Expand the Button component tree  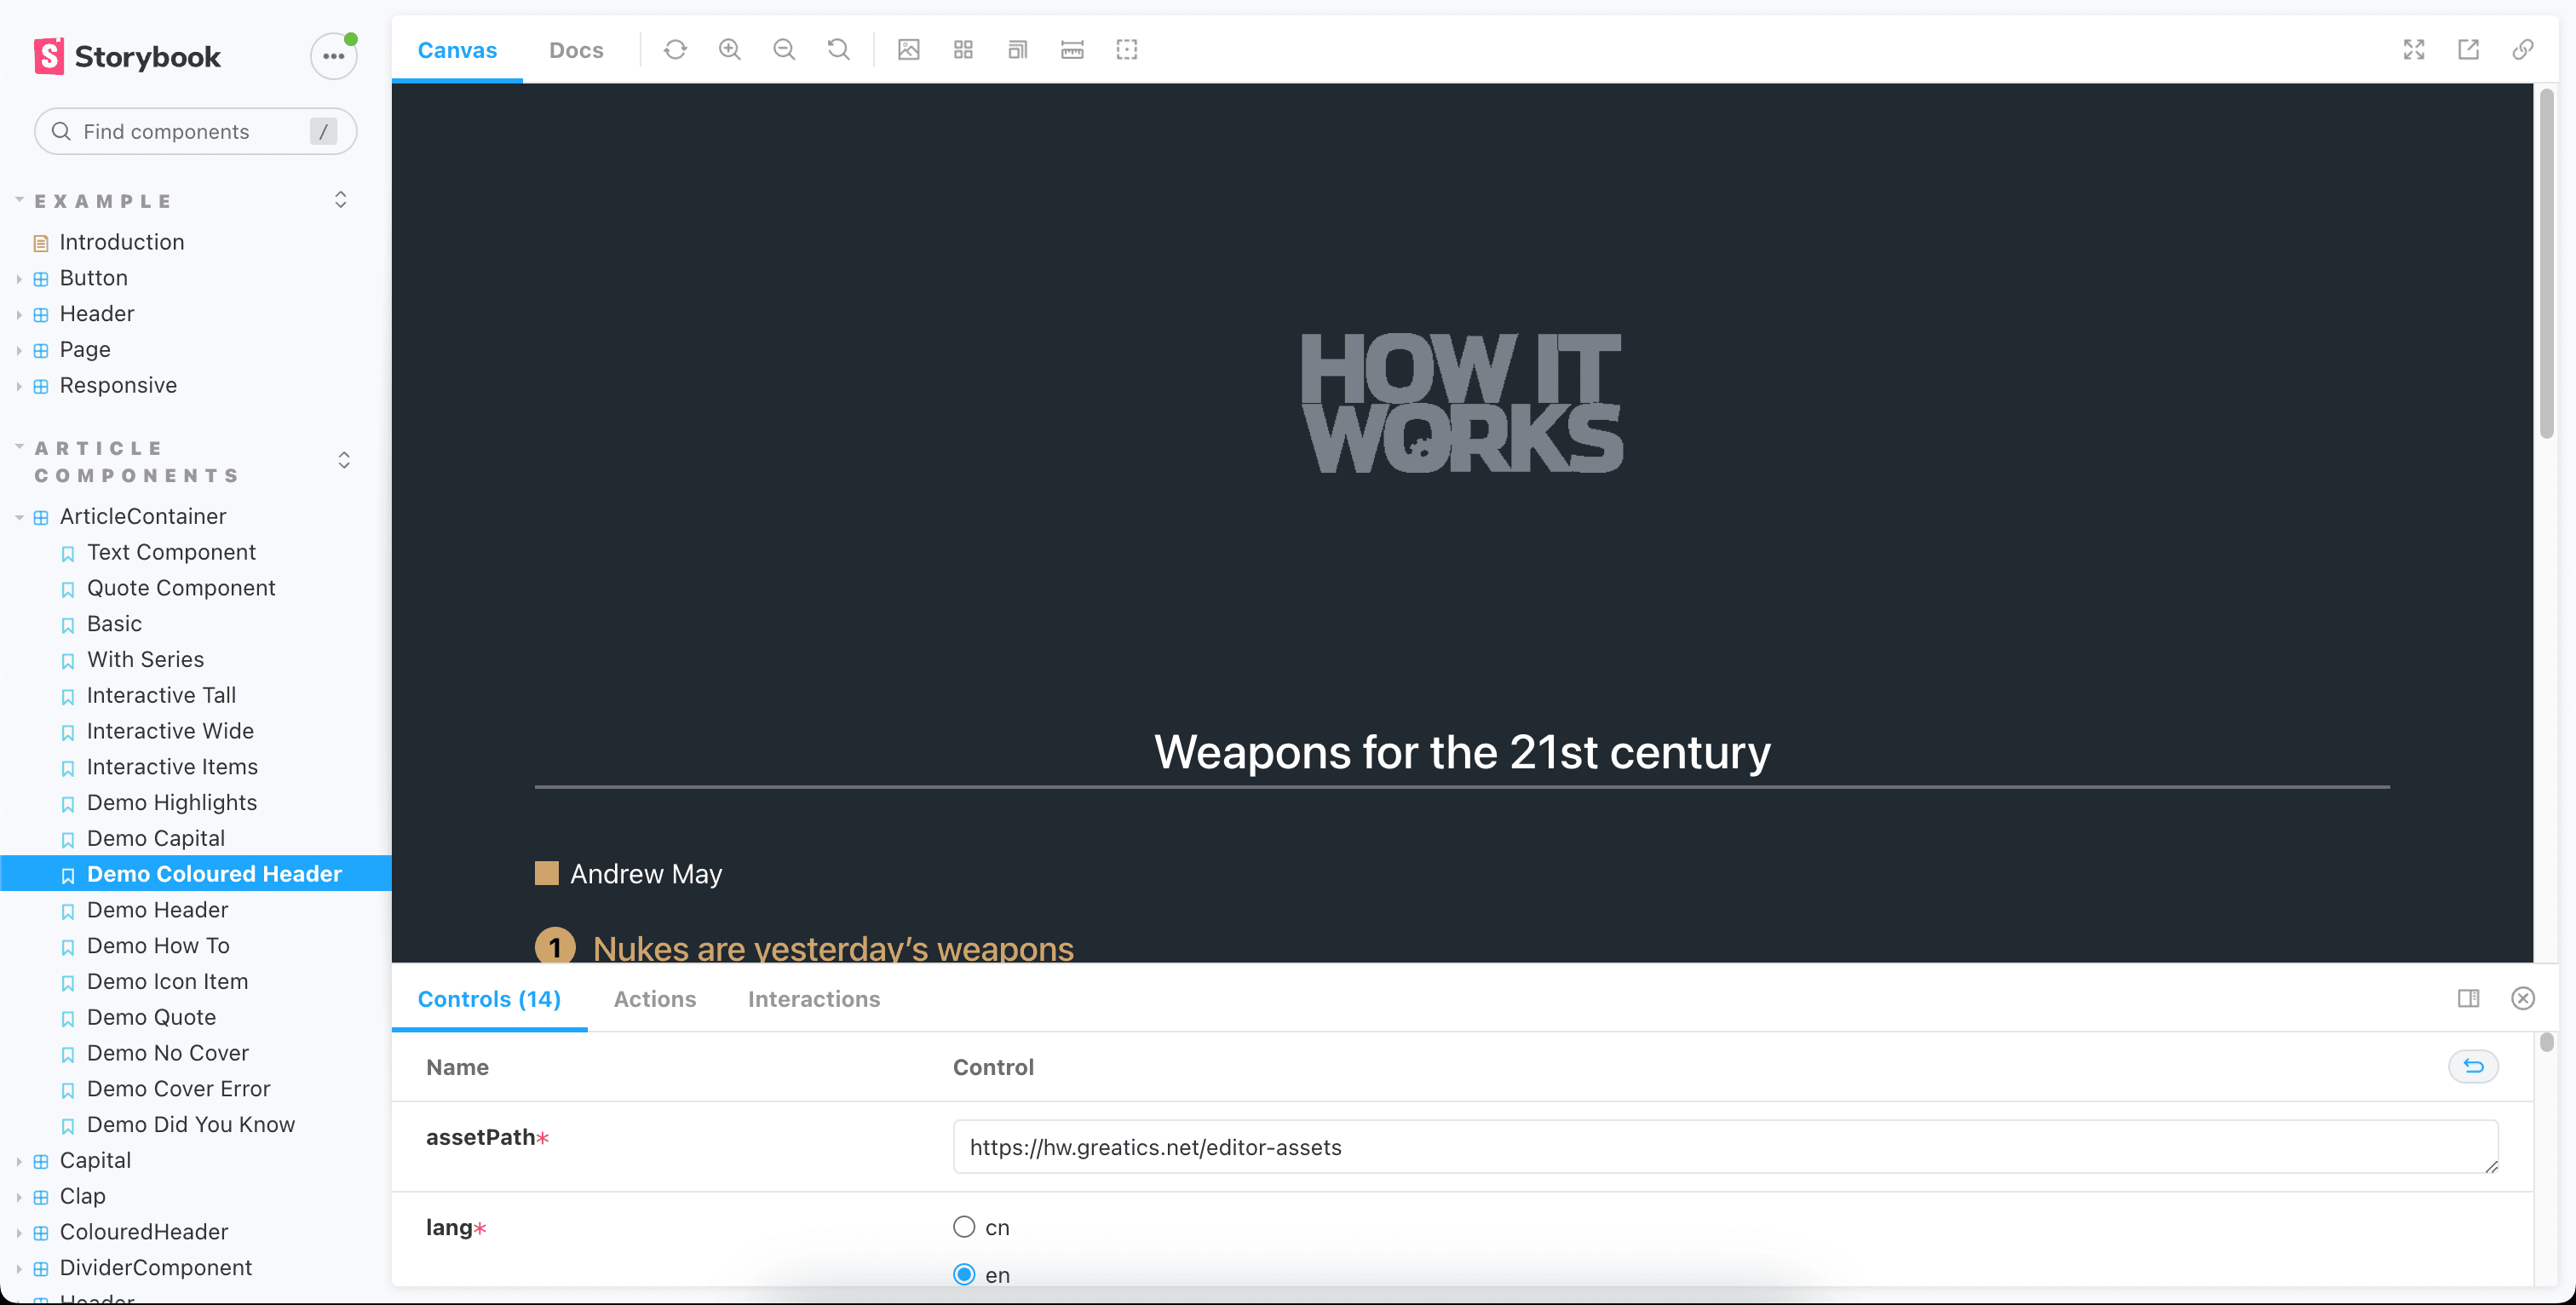(93, 278)
